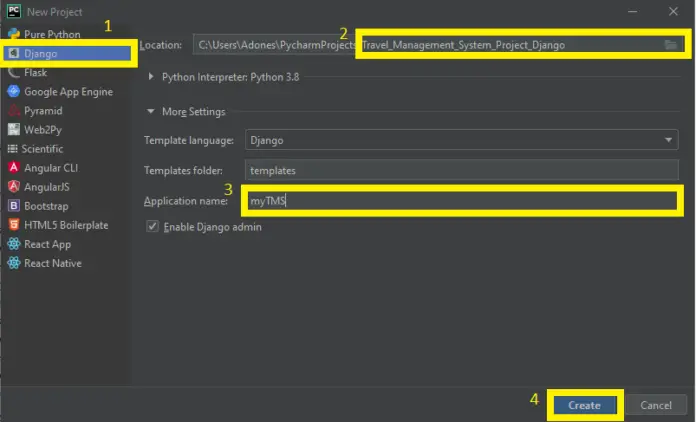Screen dimensions: 696x422
Task: Select the Pyramid project icon
Action: 13,110
